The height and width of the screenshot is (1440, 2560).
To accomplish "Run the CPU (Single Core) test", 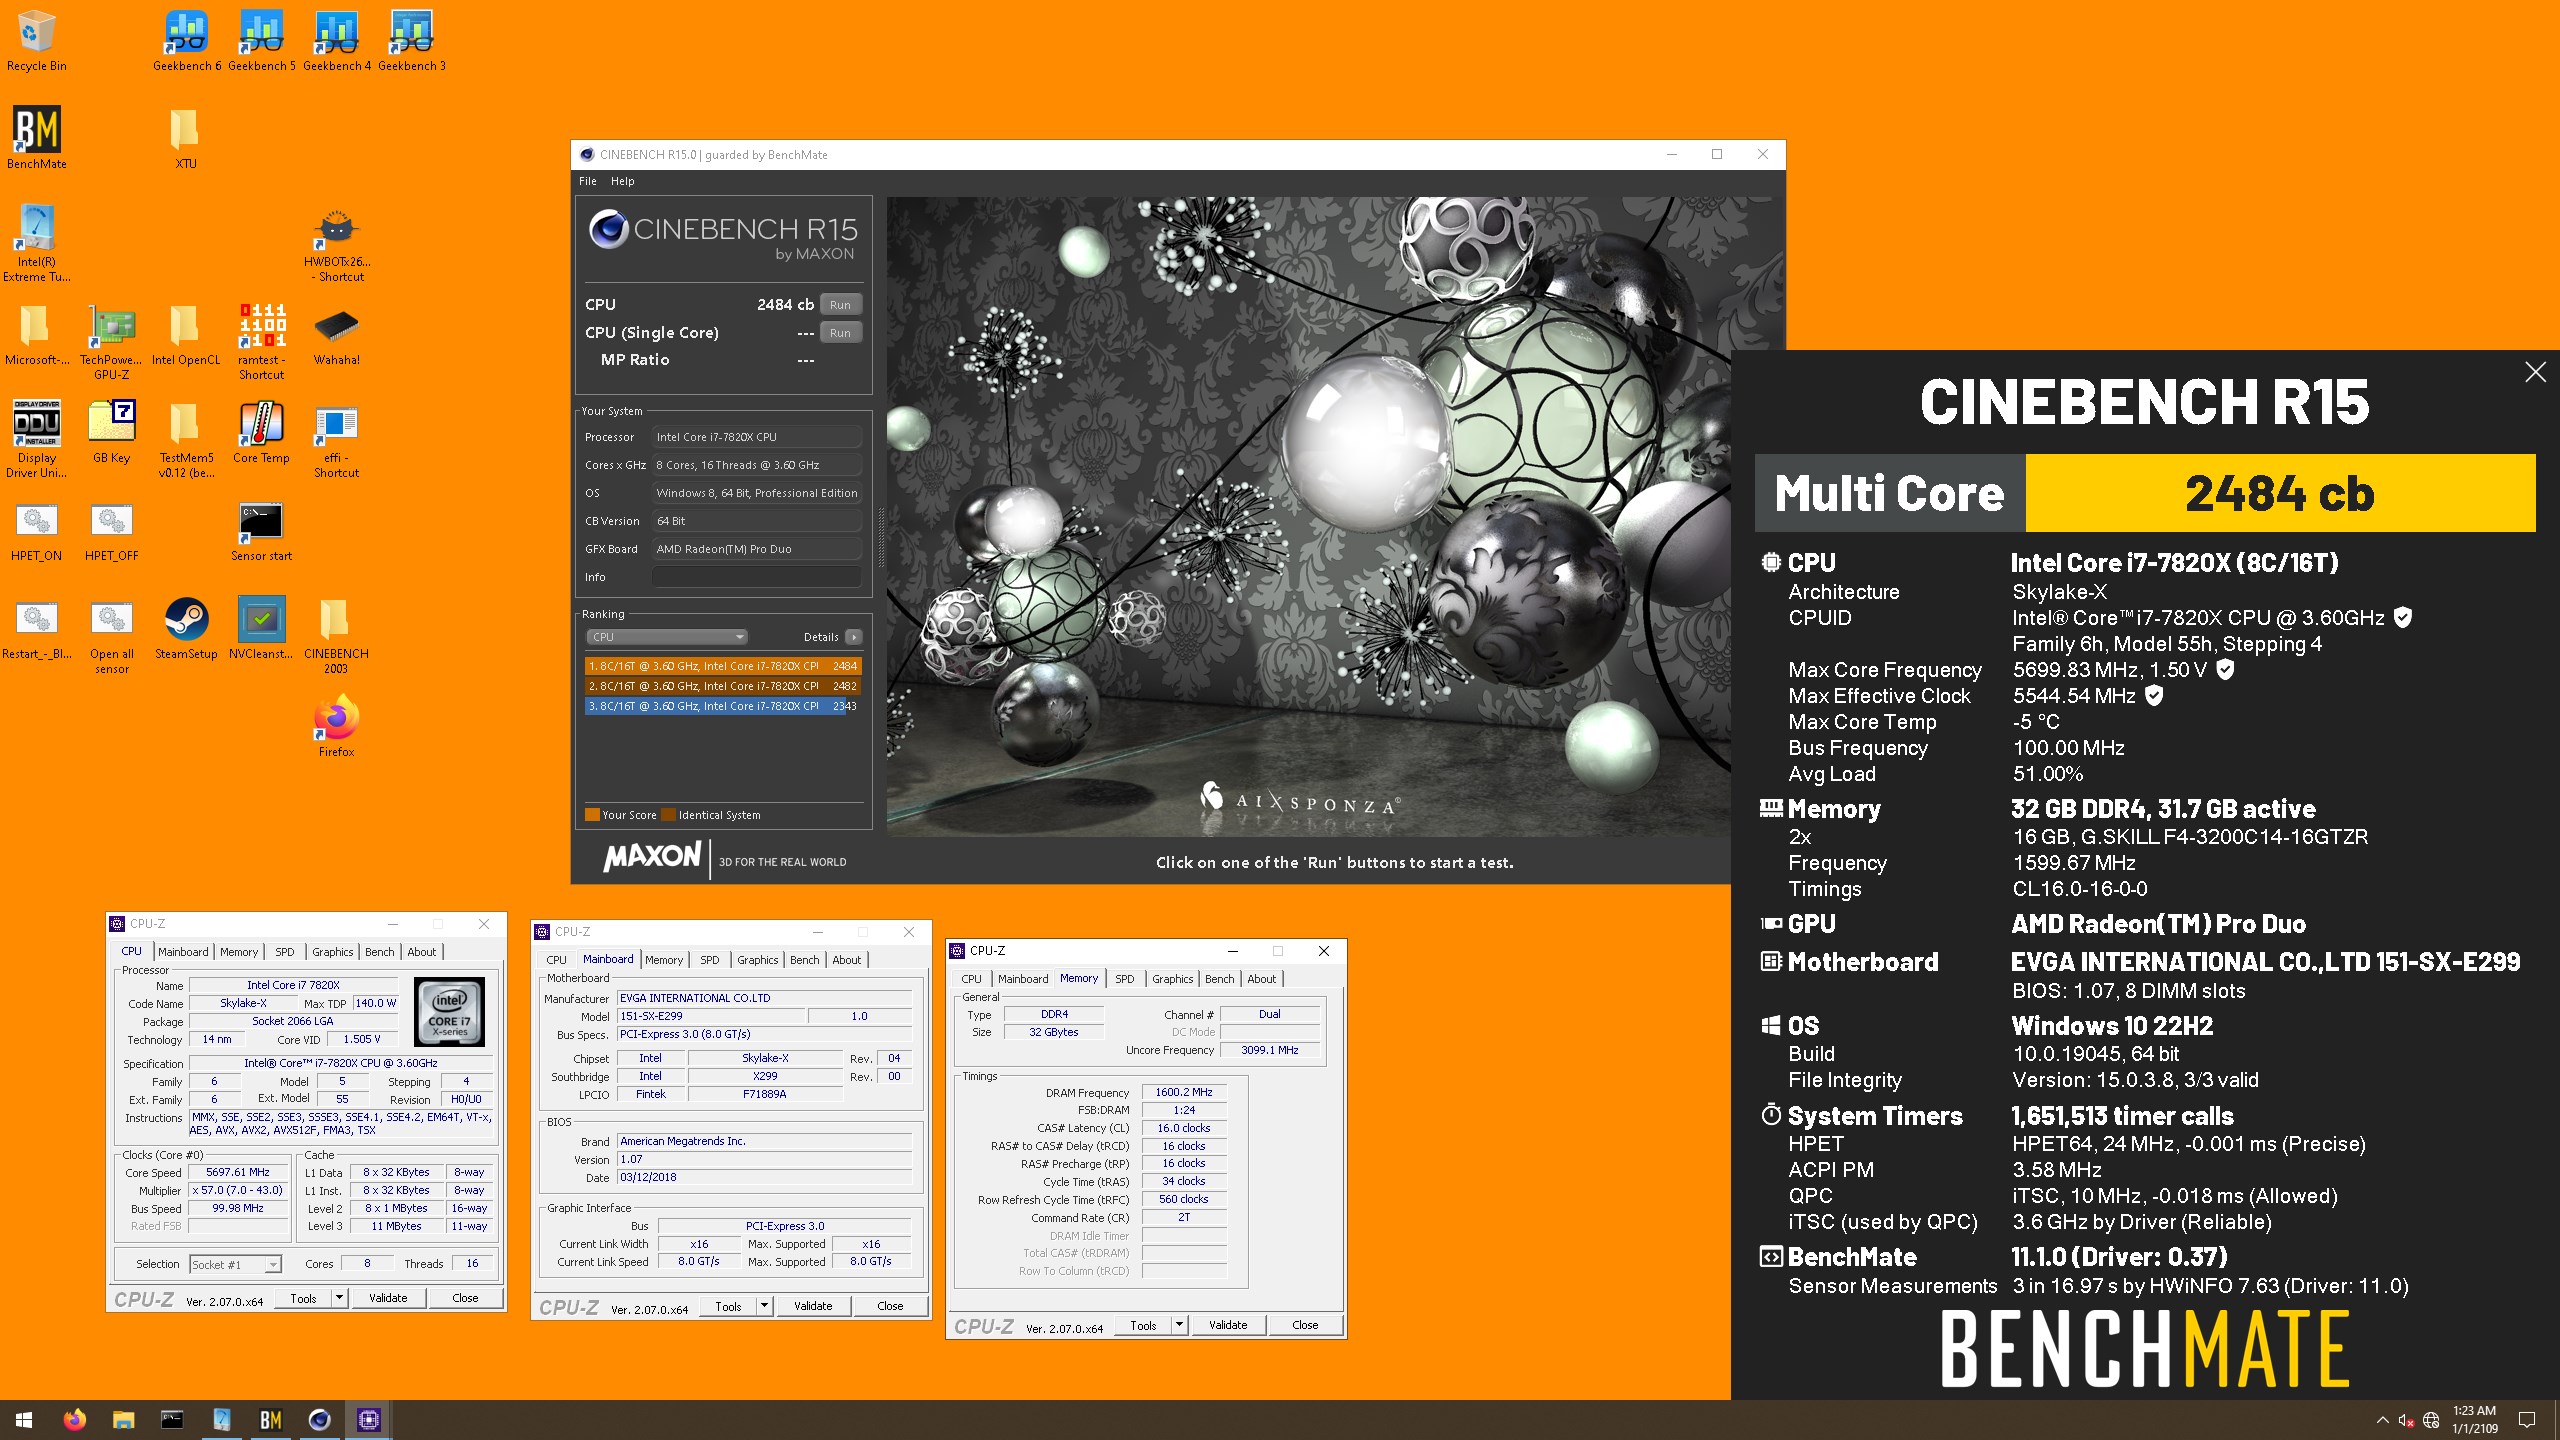I will (x=840, y=333).
